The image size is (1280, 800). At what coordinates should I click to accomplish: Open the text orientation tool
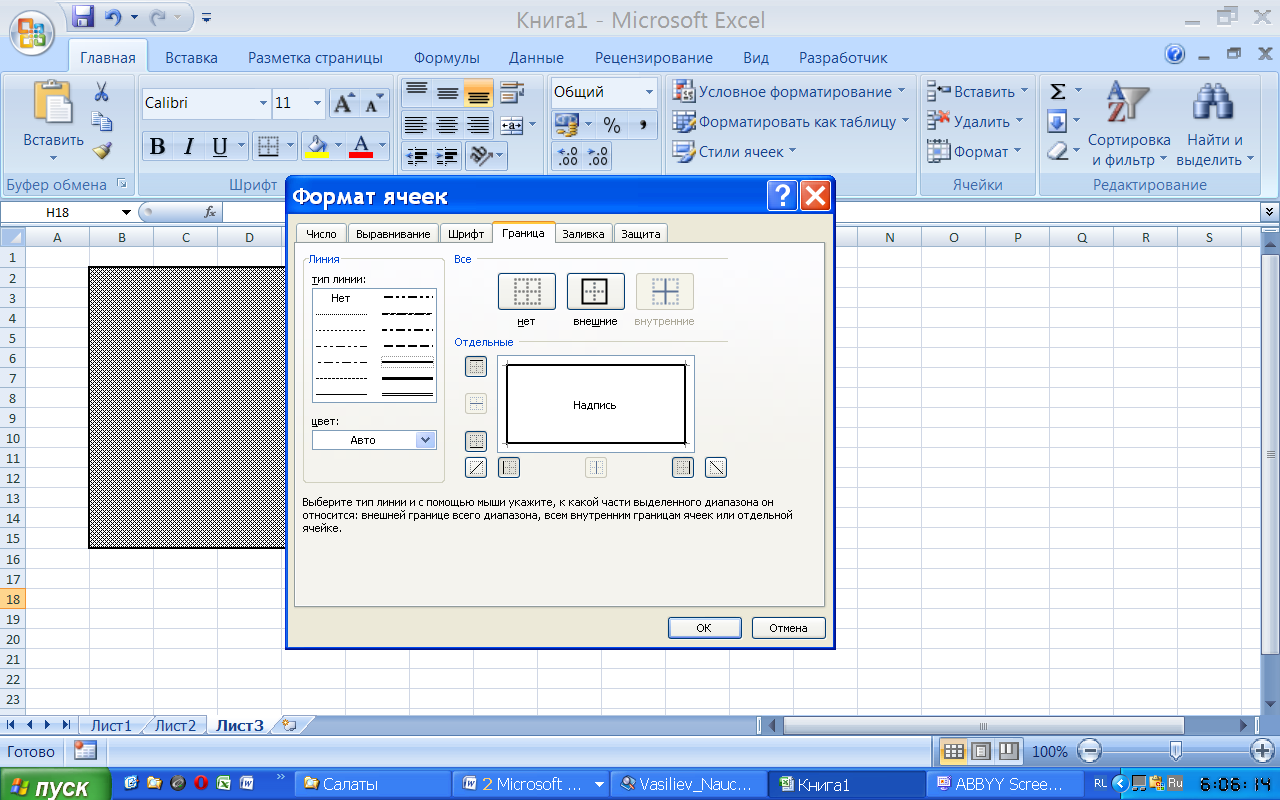481,156
